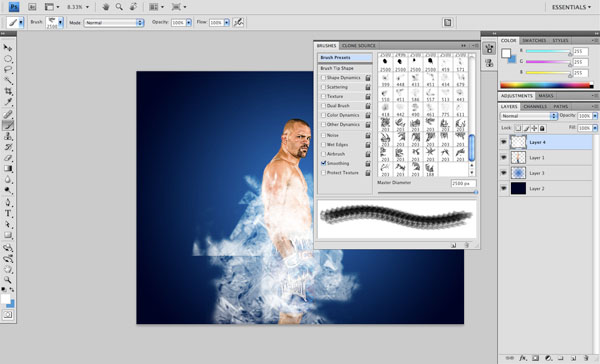Switch to the Clone Source tab
The height and width of the screenshot is (364, 600).
359,46
